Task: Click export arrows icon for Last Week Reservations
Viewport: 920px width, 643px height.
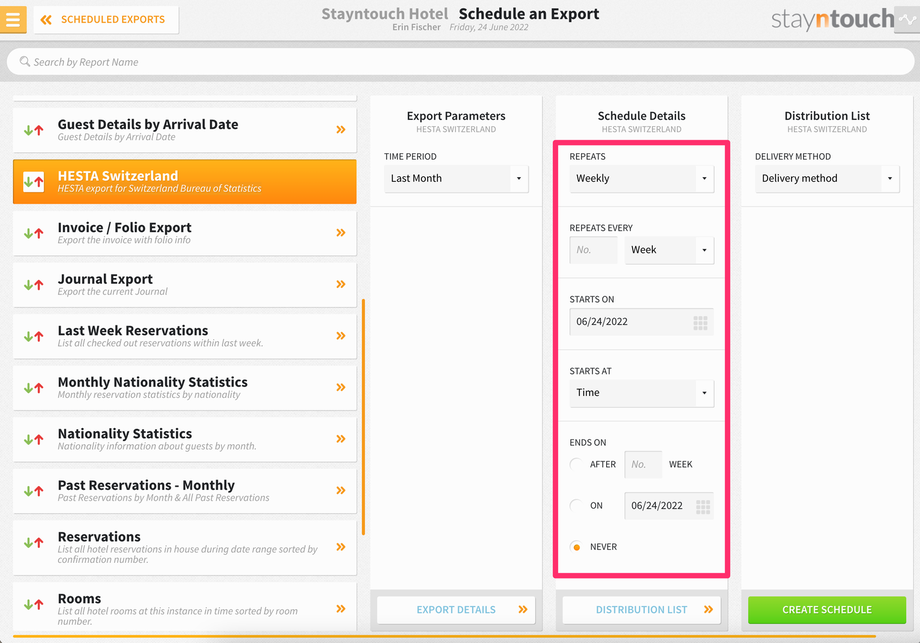Action: pos(34,337)
